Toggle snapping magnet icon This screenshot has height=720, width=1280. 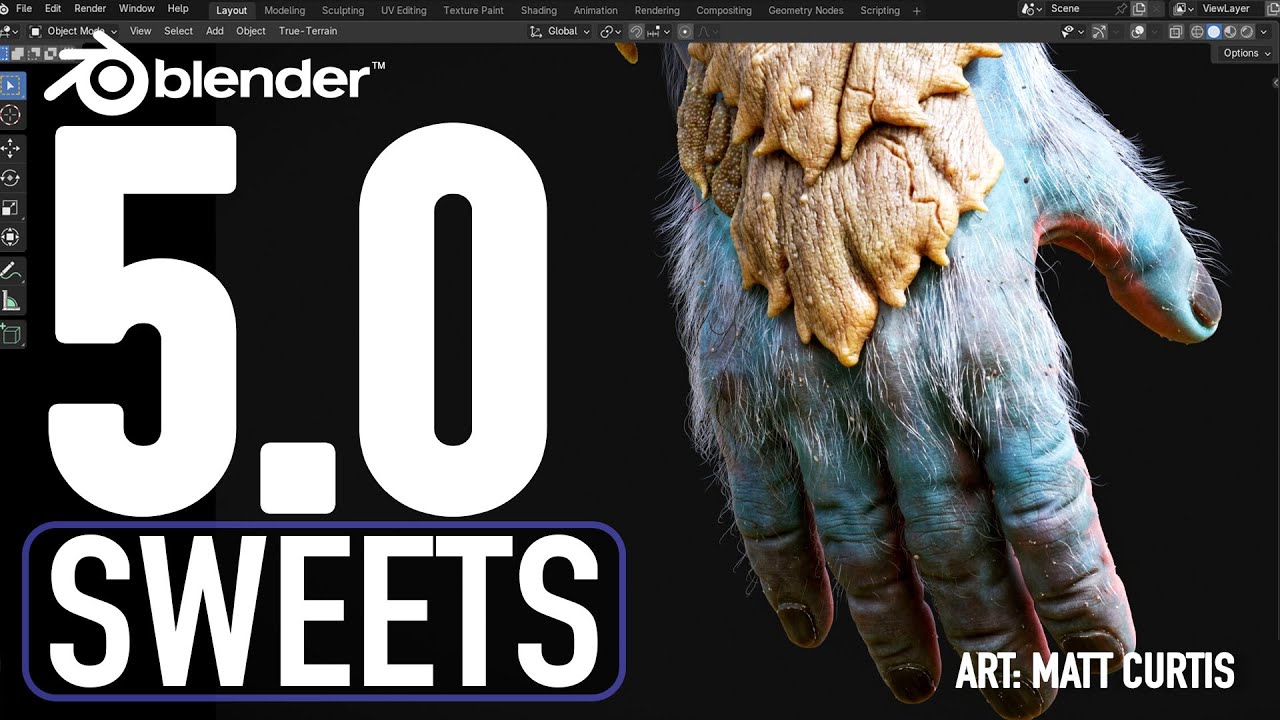tap(636, 32)
